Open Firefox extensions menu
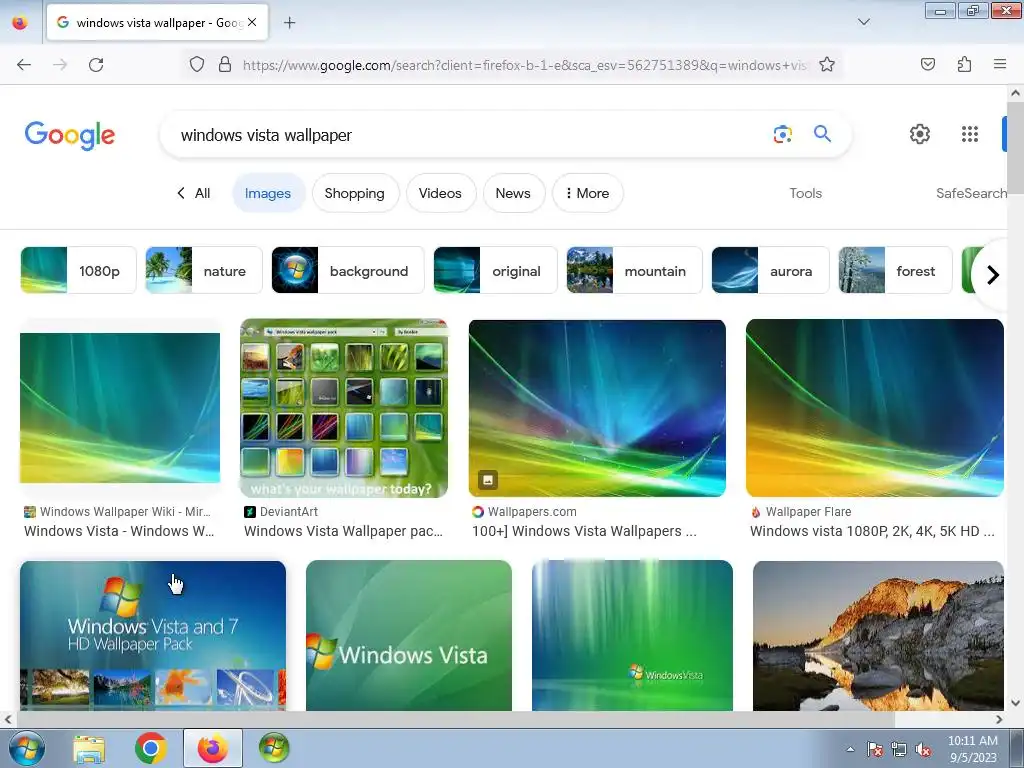 click(x=964, y=64)
